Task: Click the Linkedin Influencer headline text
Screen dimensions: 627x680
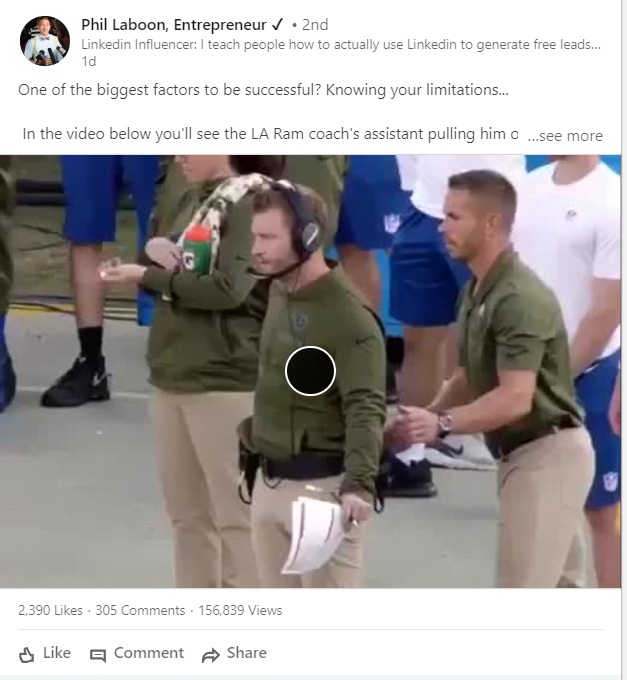Action: (x=341, y=44)
